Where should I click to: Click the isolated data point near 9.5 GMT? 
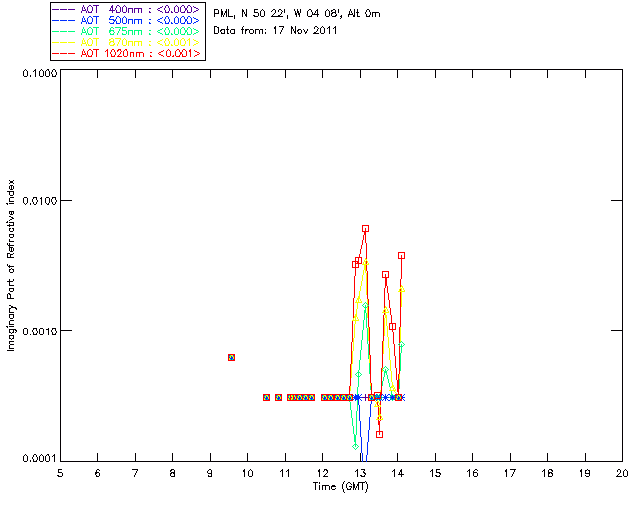click(x=231, y=358)
